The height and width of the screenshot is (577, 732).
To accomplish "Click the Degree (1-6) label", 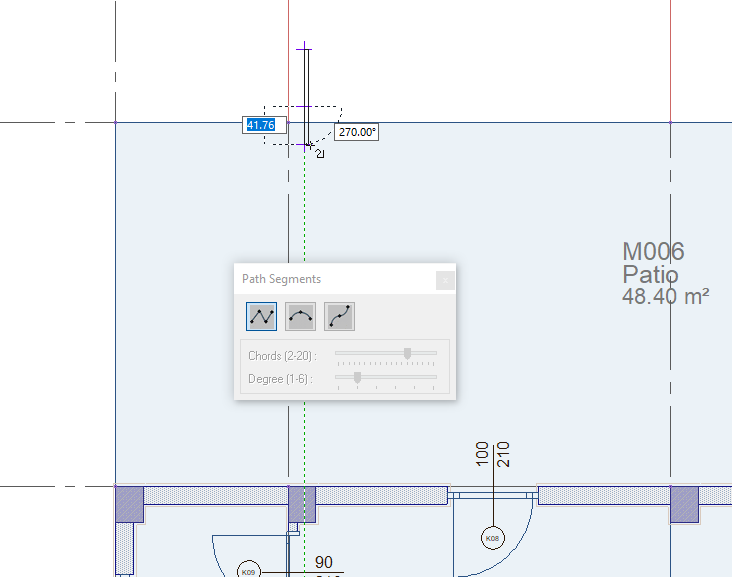I will [280, 379].
